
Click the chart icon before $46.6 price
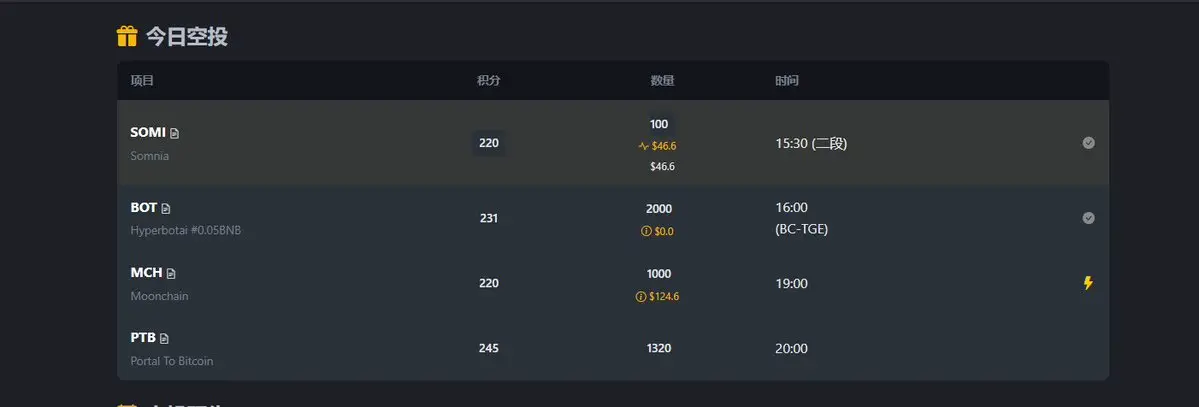point(643,146)
